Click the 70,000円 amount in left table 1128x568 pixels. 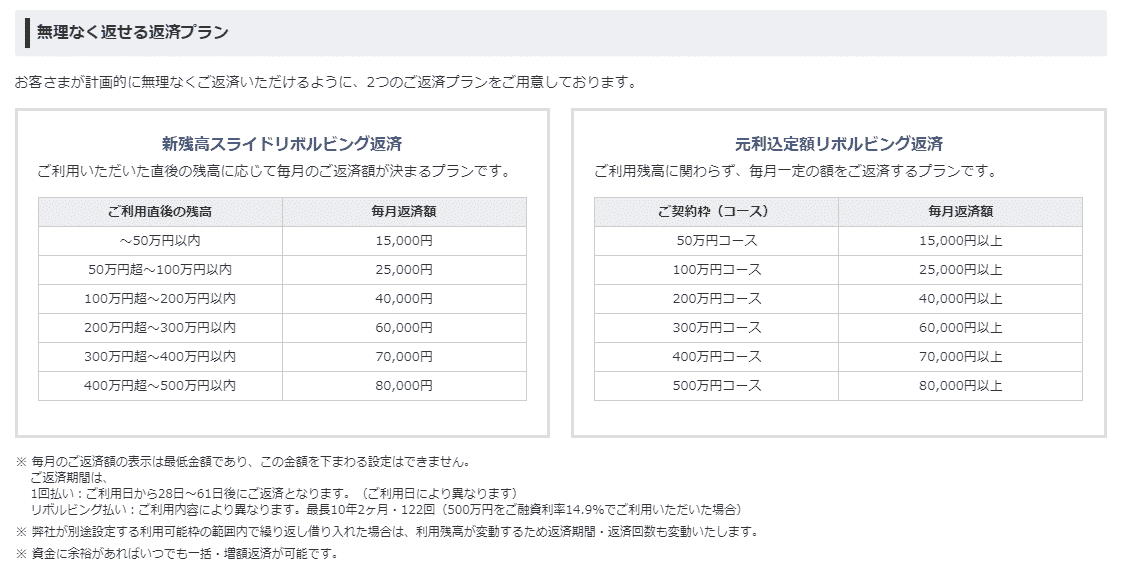point(404,357)
